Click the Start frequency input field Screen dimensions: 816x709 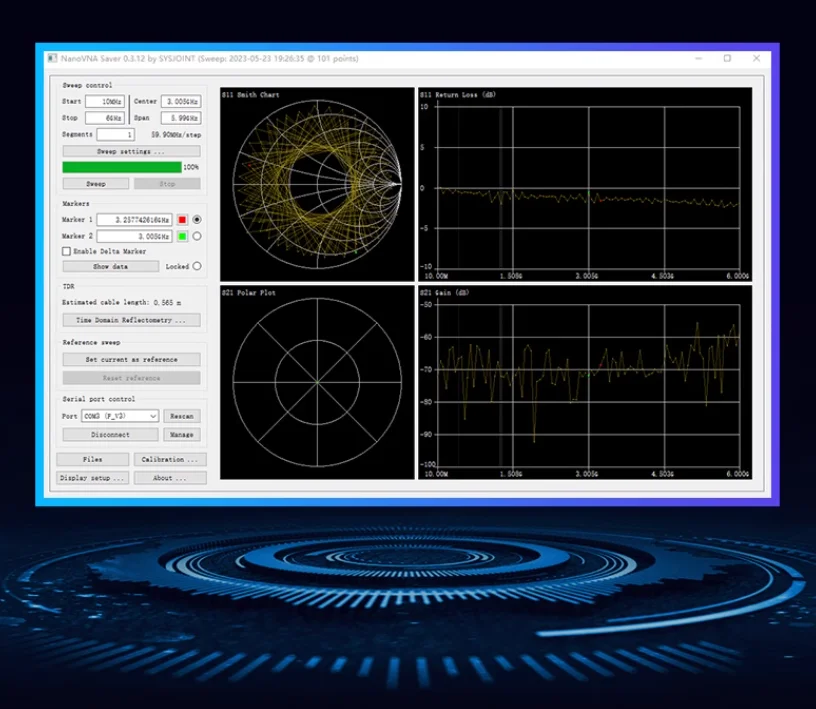(x=104, y=102)
